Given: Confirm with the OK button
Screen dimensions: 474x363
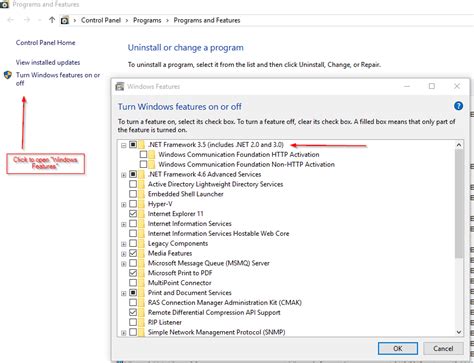Looking at the screenshot, I should 398,348.
